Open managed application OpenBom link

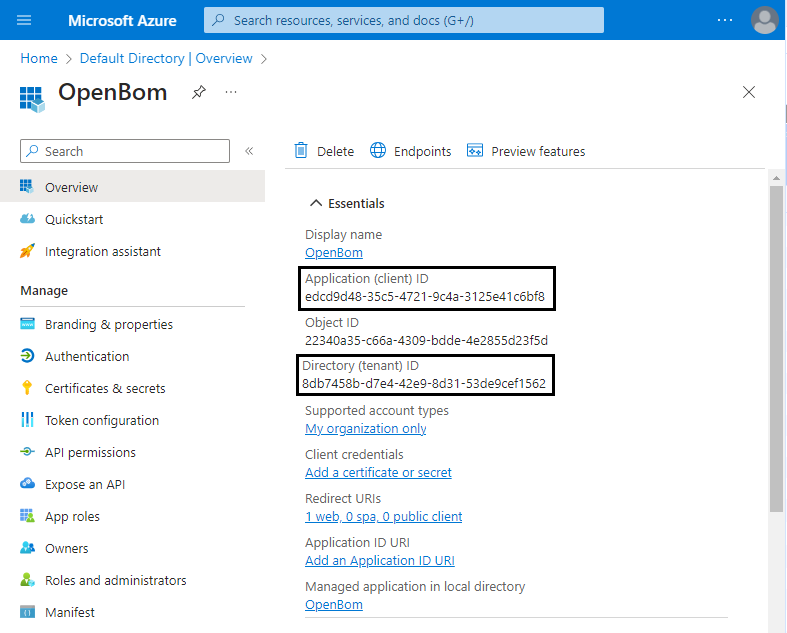click(334, 605)
